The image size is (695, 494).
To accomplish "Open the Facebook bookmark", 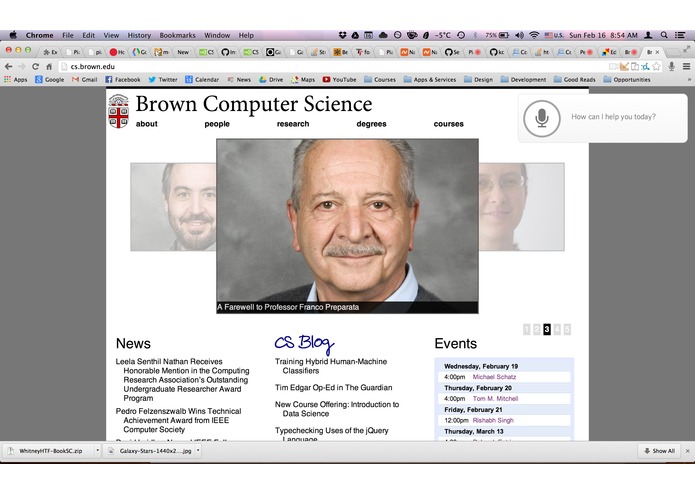I will pos(123,80).
